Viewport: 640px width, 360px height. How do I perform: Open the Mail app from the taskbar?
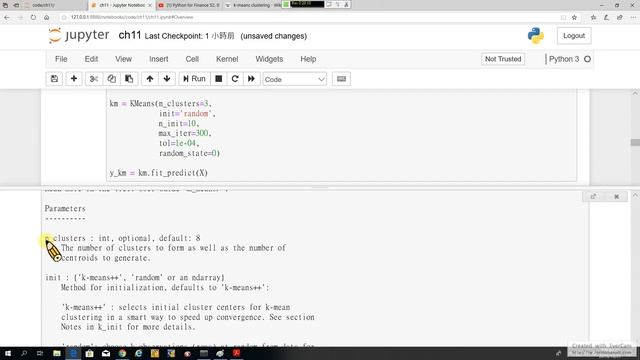[106, 353]
